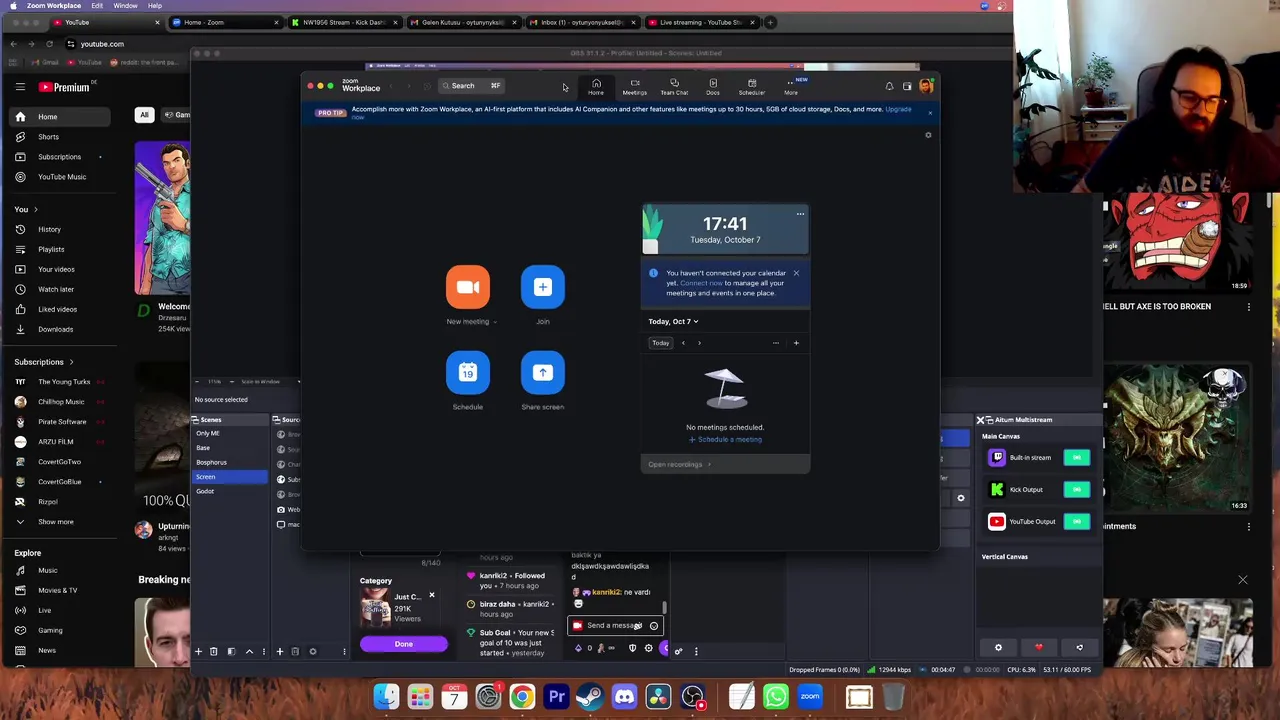Remove the Just Chatting category
This screenshot has height=720, width=1280.
(432, 596)
